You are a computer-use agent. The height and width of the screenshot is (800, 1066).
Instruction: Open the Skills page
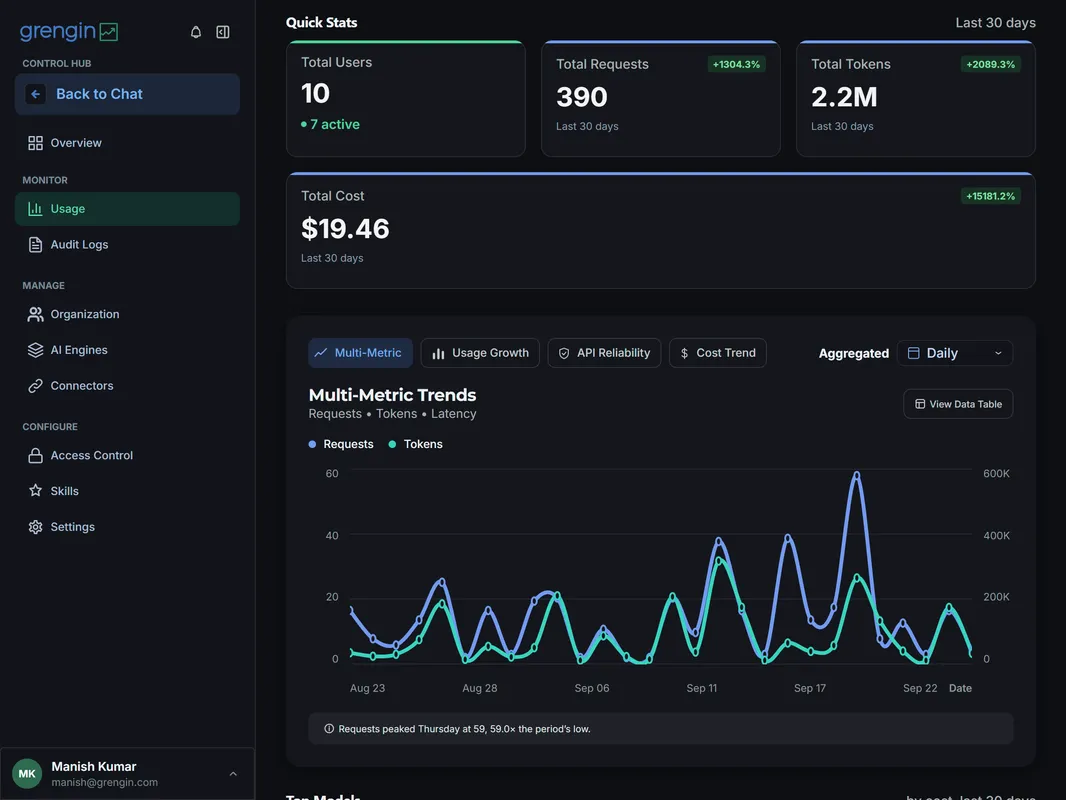(x=127, y=491)
